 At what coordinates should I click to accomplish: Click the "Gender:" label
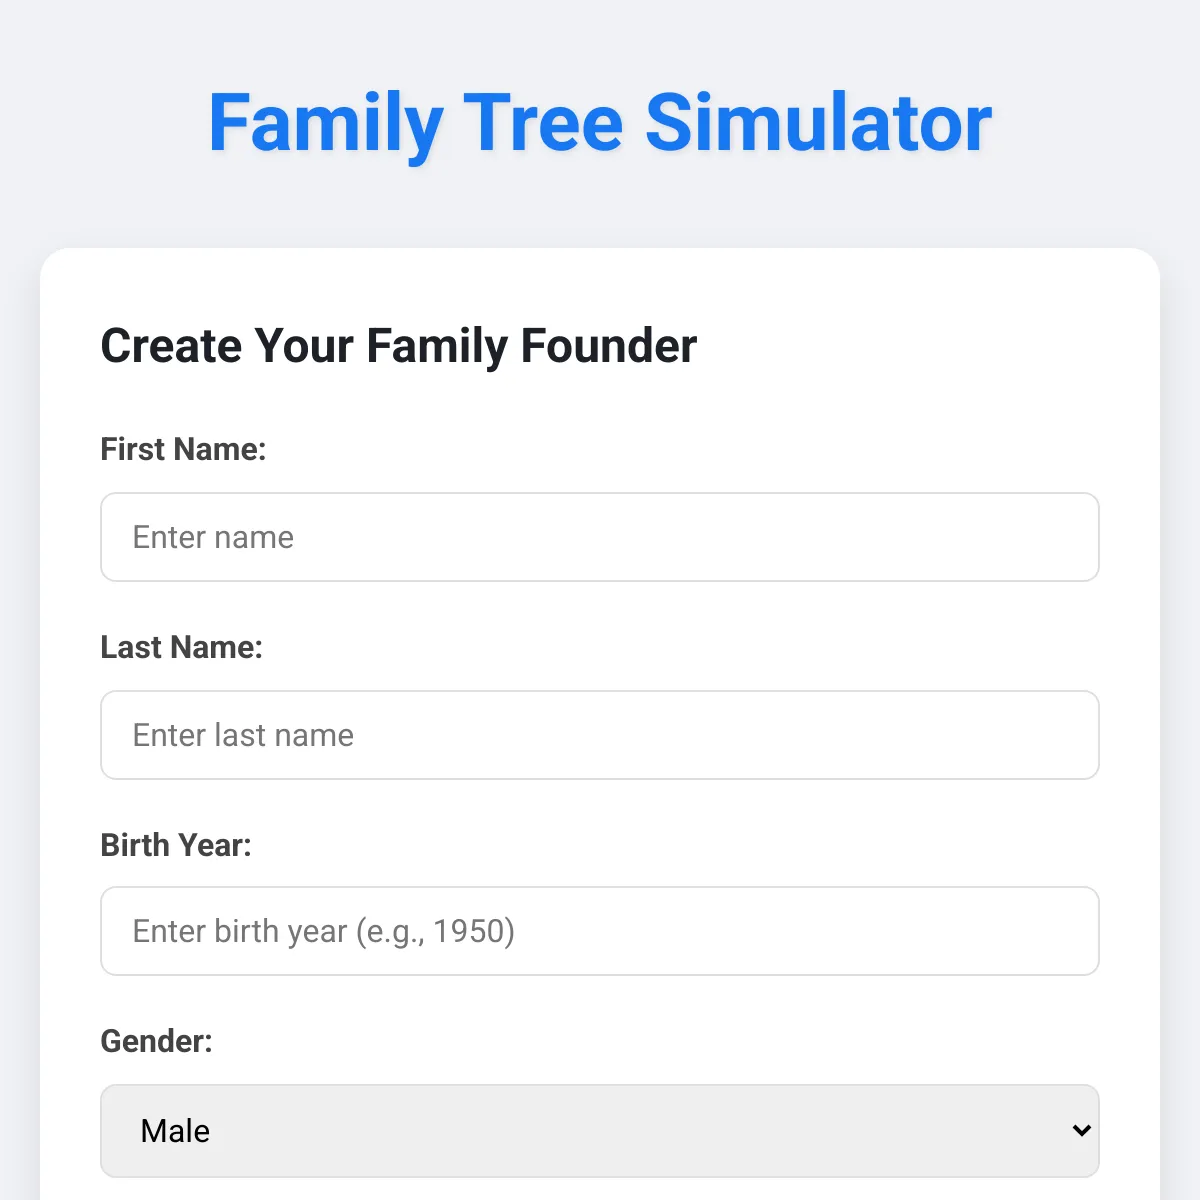tap(156, 1041)
